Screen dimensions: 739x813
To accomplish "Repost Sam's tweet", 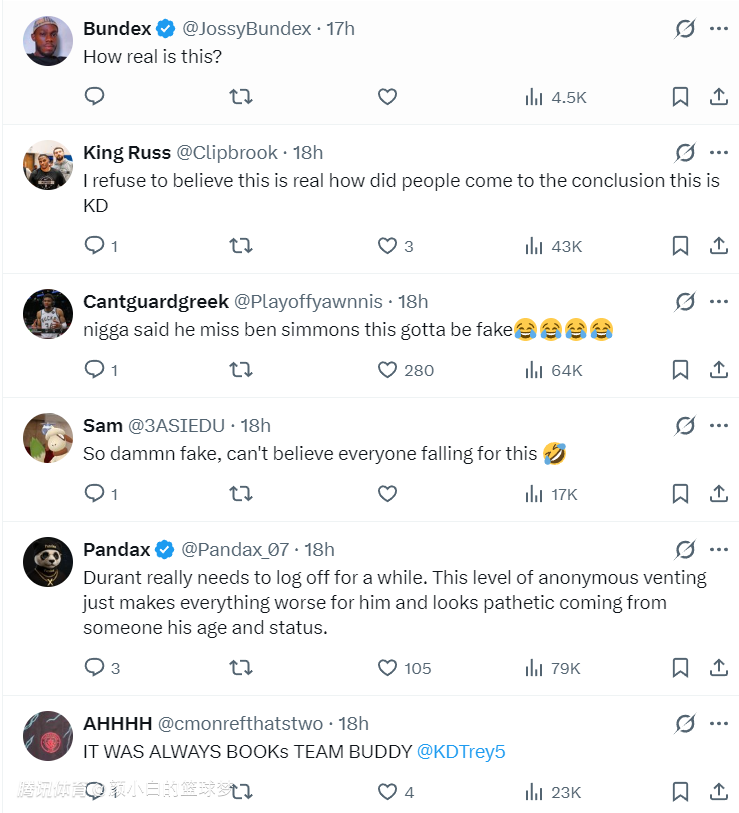I will tap(241, 494).
